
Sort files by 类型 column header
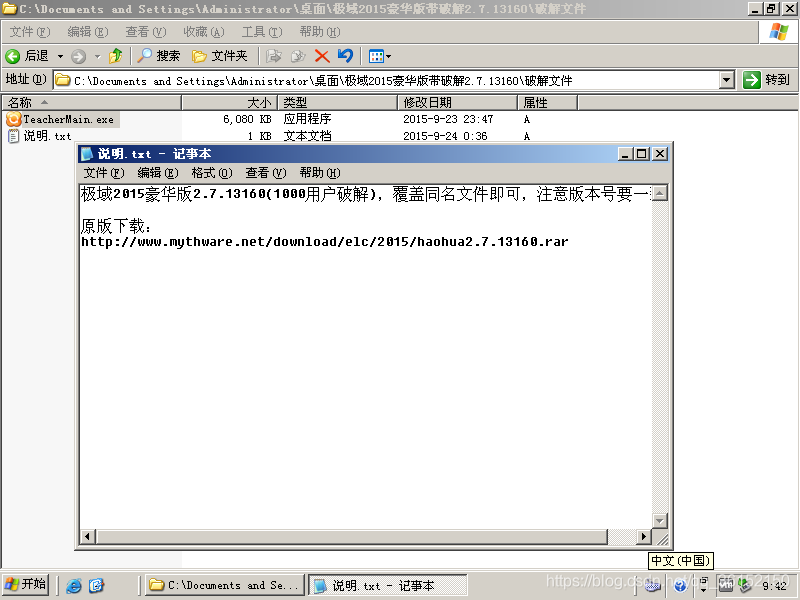point(337,103)
